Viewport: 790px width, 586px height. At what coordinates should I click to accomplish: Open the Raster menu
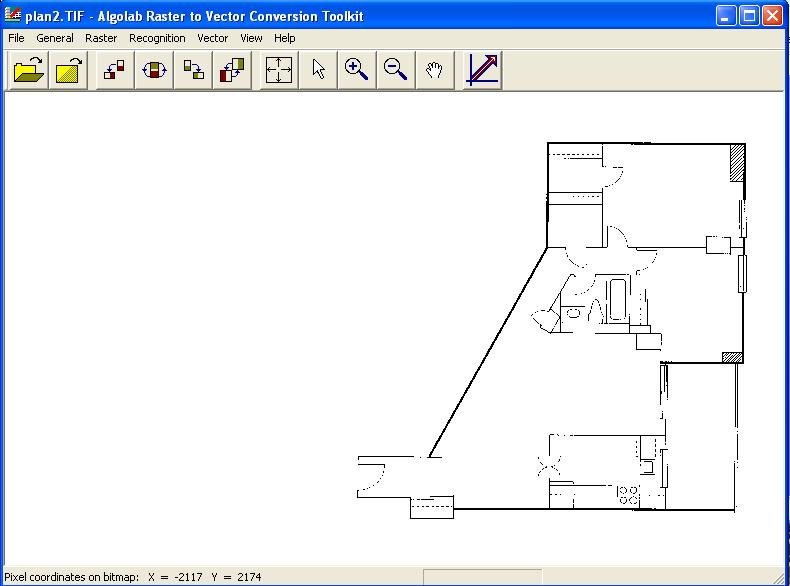point(101,38)
